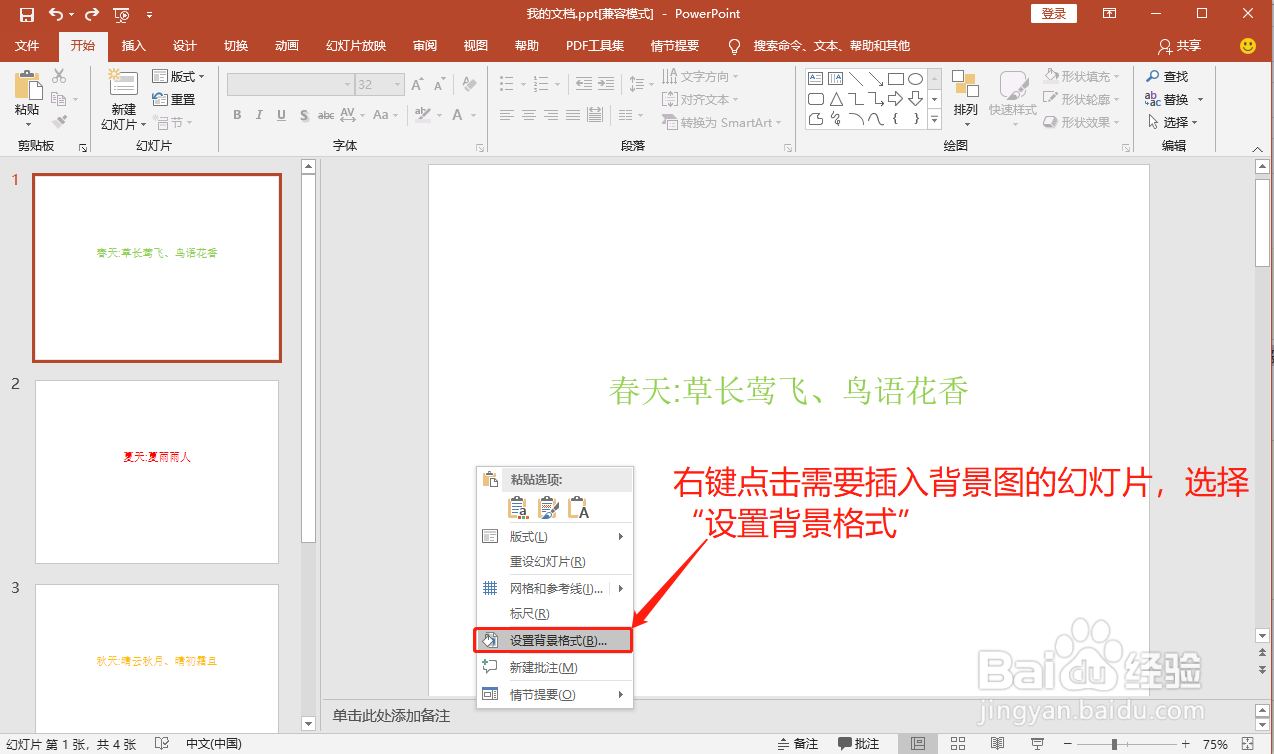Choose Ruler (标尺) in context menu

click(x=555, y=613)
